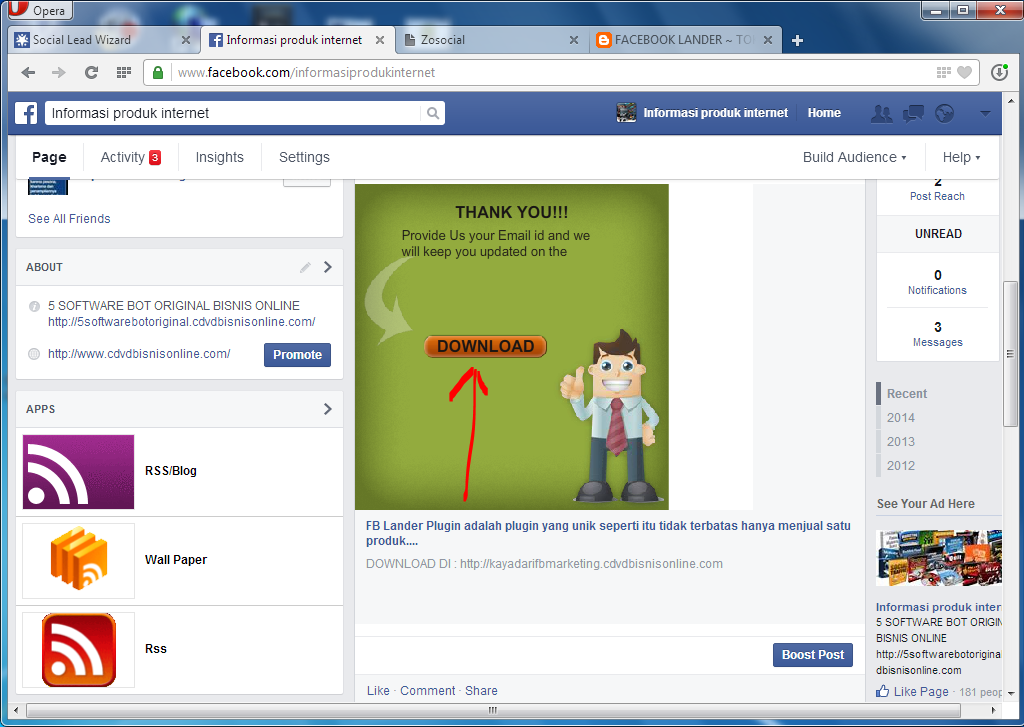The height and width of the screenshot is (727, 1024).
Task: Open Post Reach stats link
Action: tap(937, 196)
